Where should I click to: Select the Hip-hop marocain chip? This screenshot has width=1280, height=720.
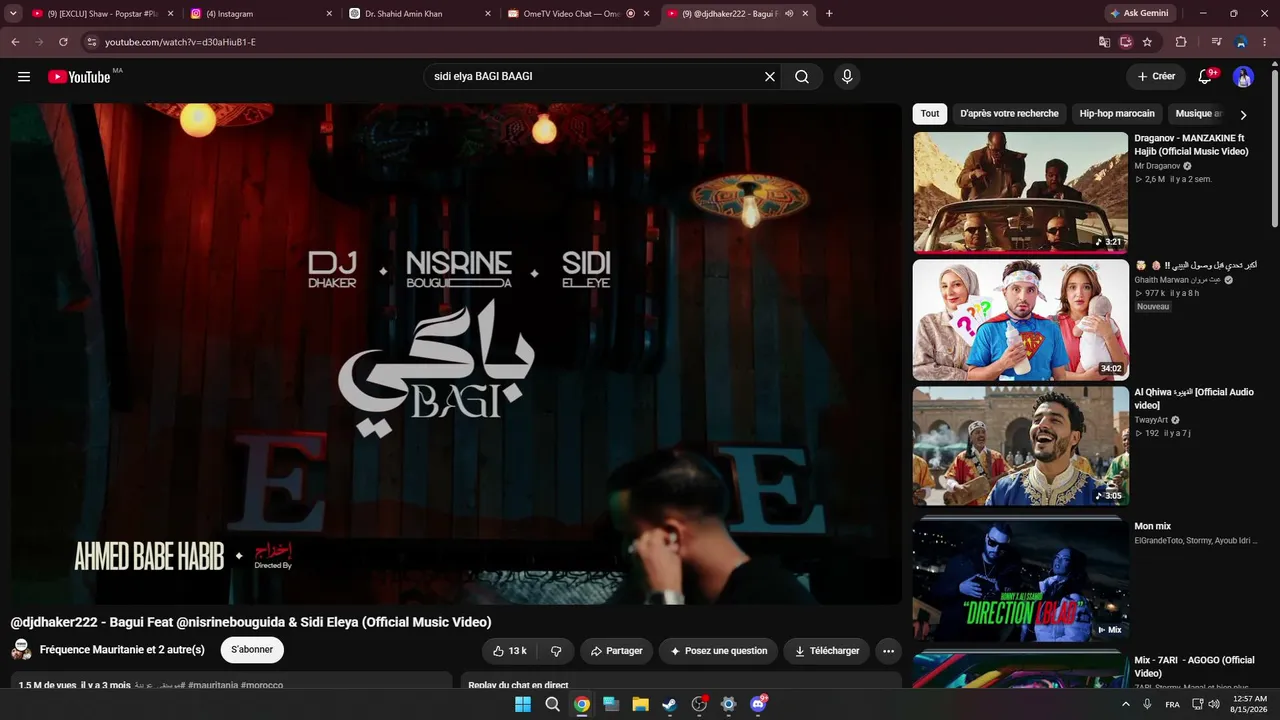(1117, 114)
